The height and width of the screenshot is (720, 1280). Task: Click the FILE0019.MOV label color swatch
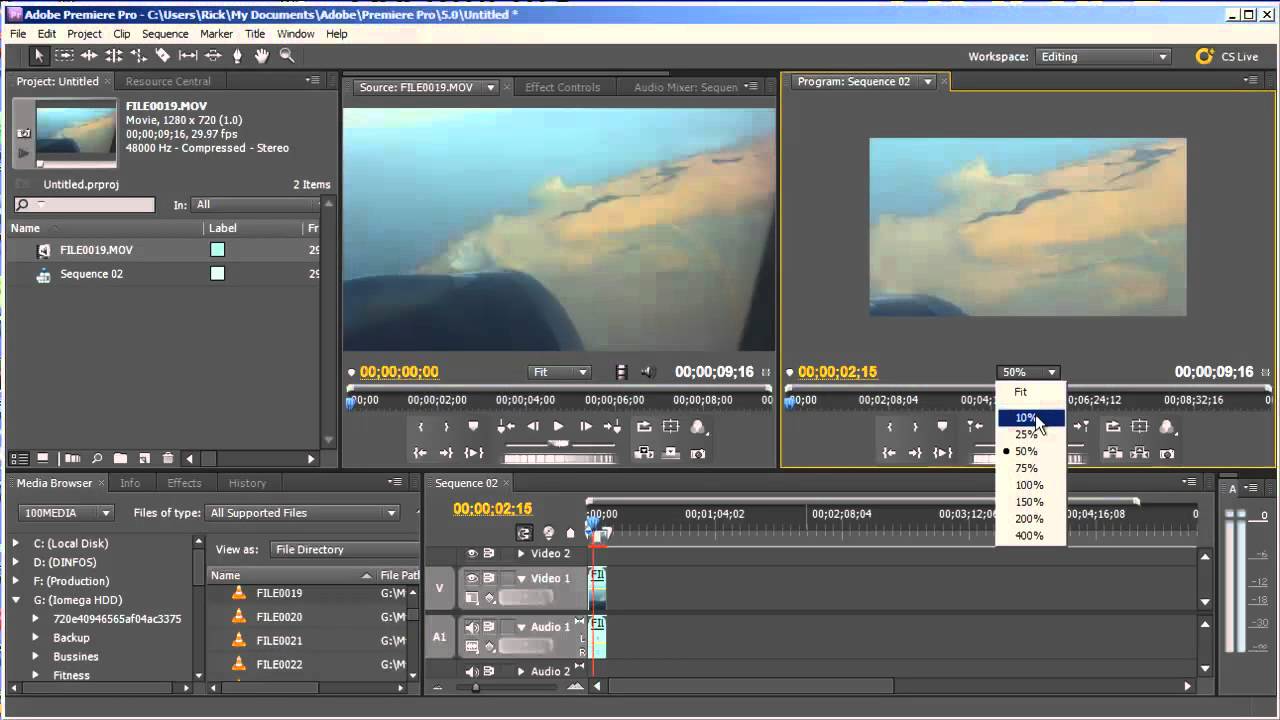click(217, 250)
